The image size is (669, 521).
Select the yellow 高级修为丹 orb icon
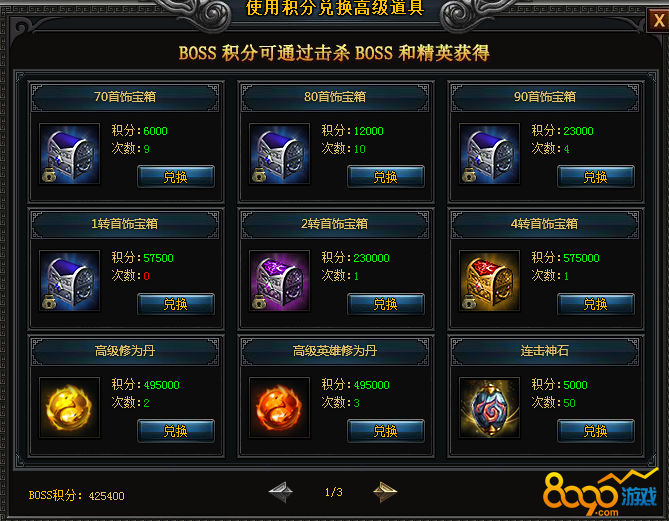tap(70, 408)
